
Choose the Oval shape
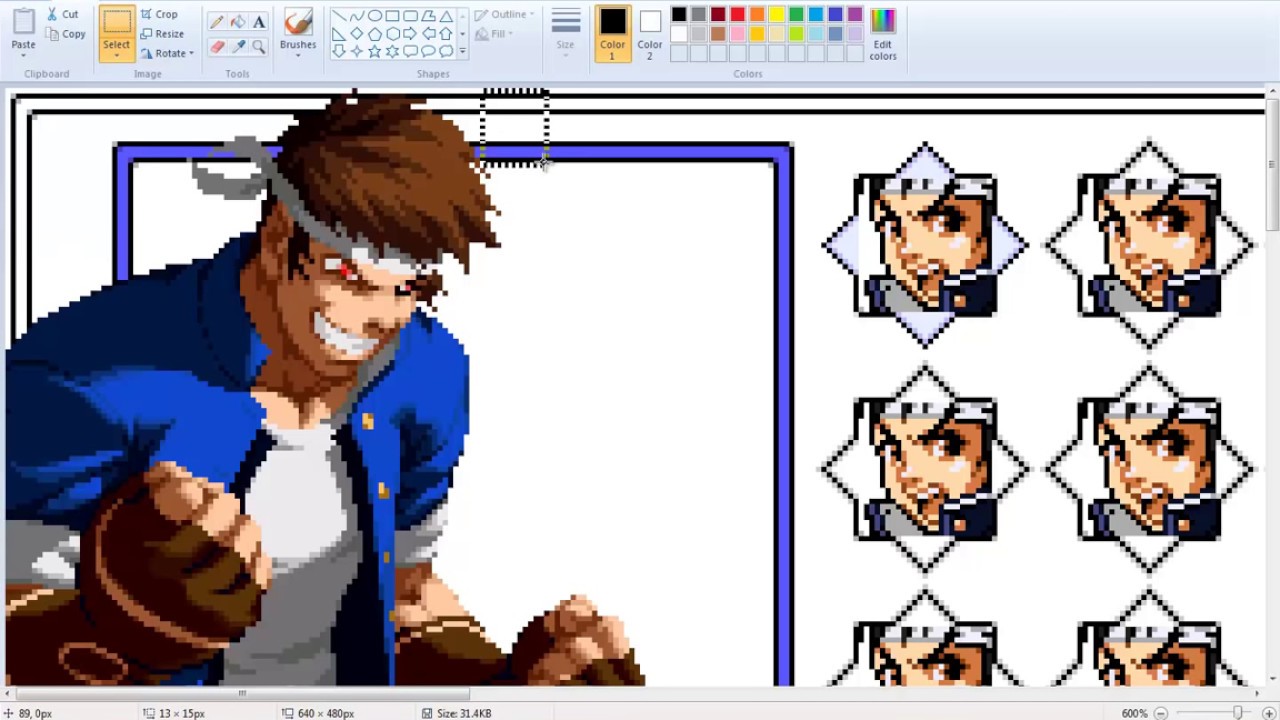pyautogui.click(x=375, y=16)
